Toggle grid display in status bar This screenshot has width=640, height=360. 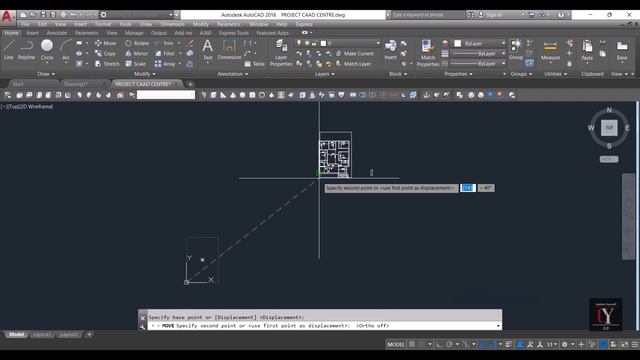tap(412, 344)
